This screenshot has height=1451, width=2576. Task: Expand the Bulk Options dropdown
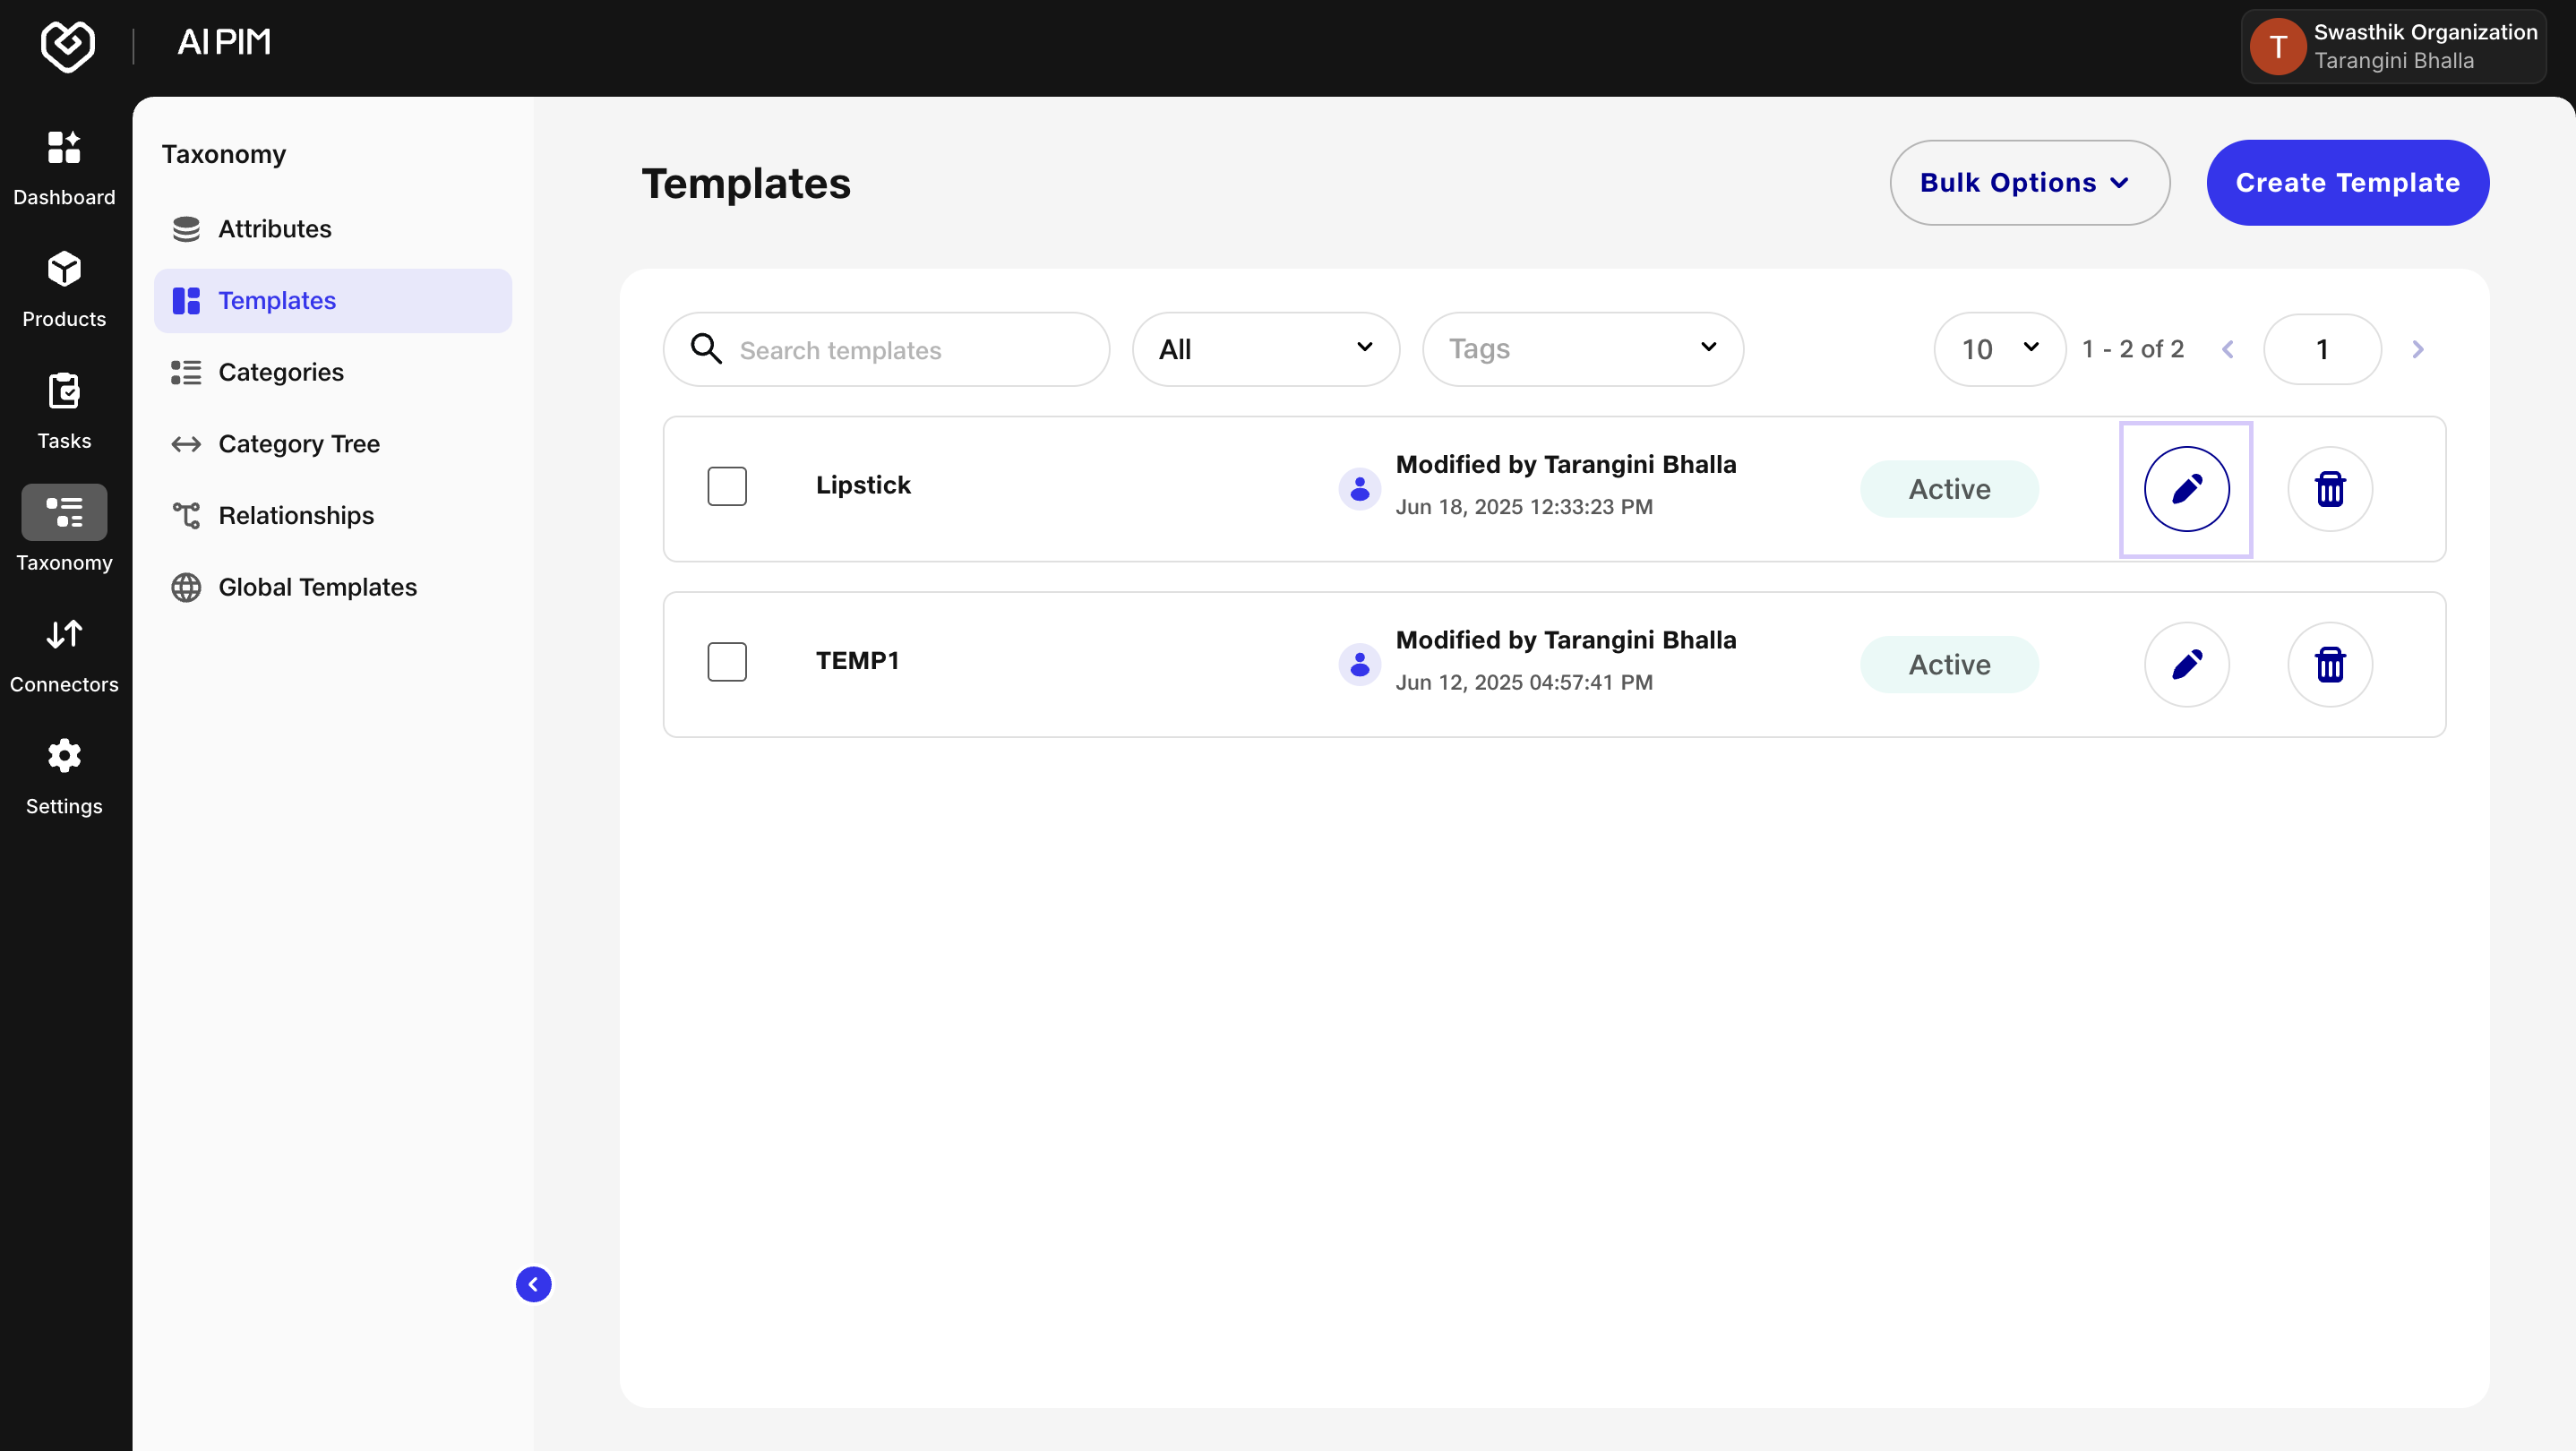click(x=2029, y=183)
